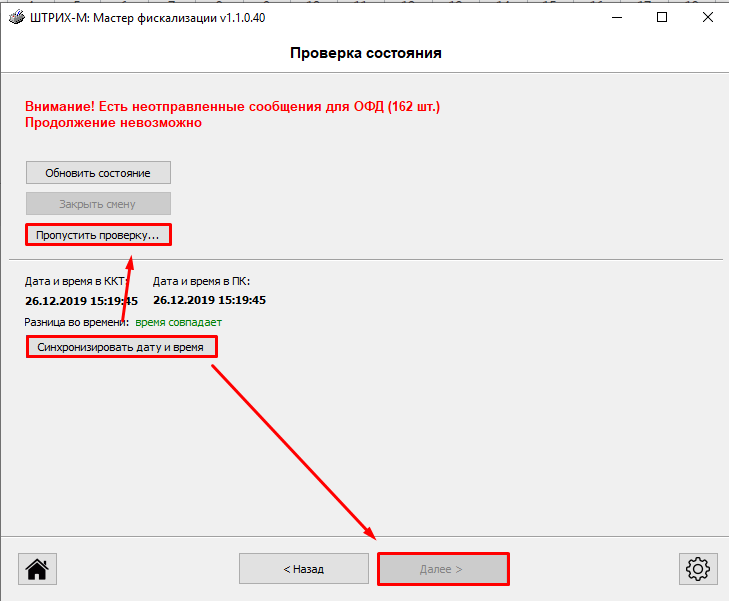Screen dimensions: 729x601
Task: Click the ККТ date and time value
Action: coord(81,300)
